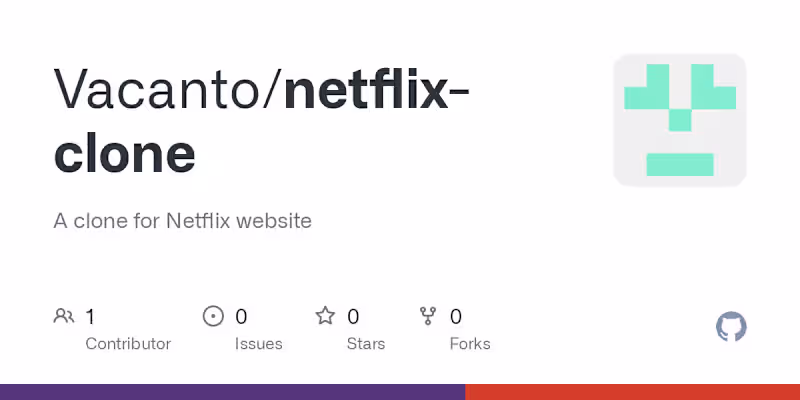Click the contributors people icon
Viewport: 800px width, 400px height.
(x=63, y=317)
